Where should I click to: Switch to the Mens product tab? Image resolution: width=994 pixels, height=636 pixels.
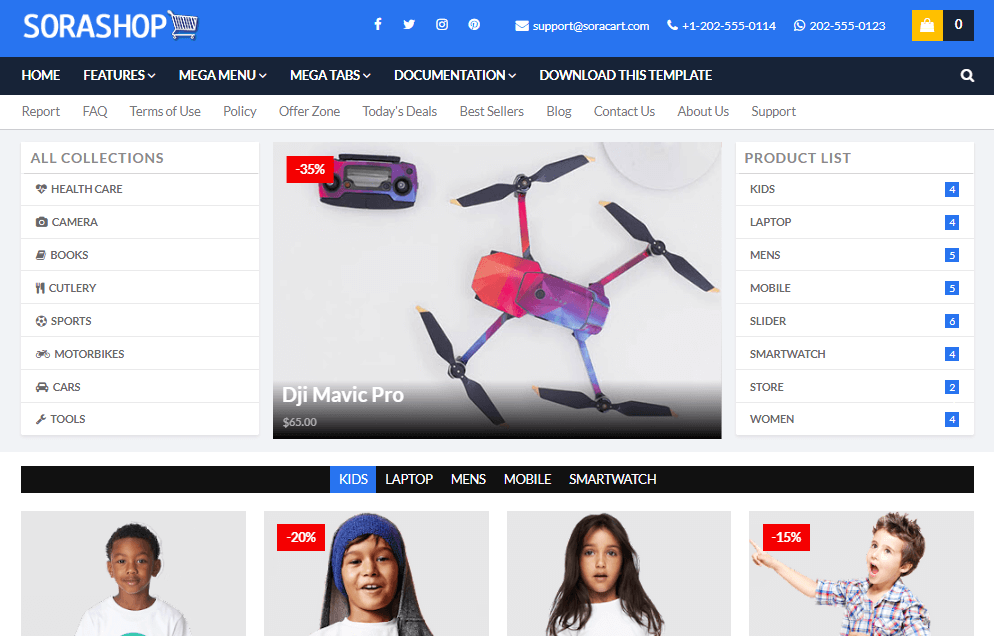click(468, 479)
